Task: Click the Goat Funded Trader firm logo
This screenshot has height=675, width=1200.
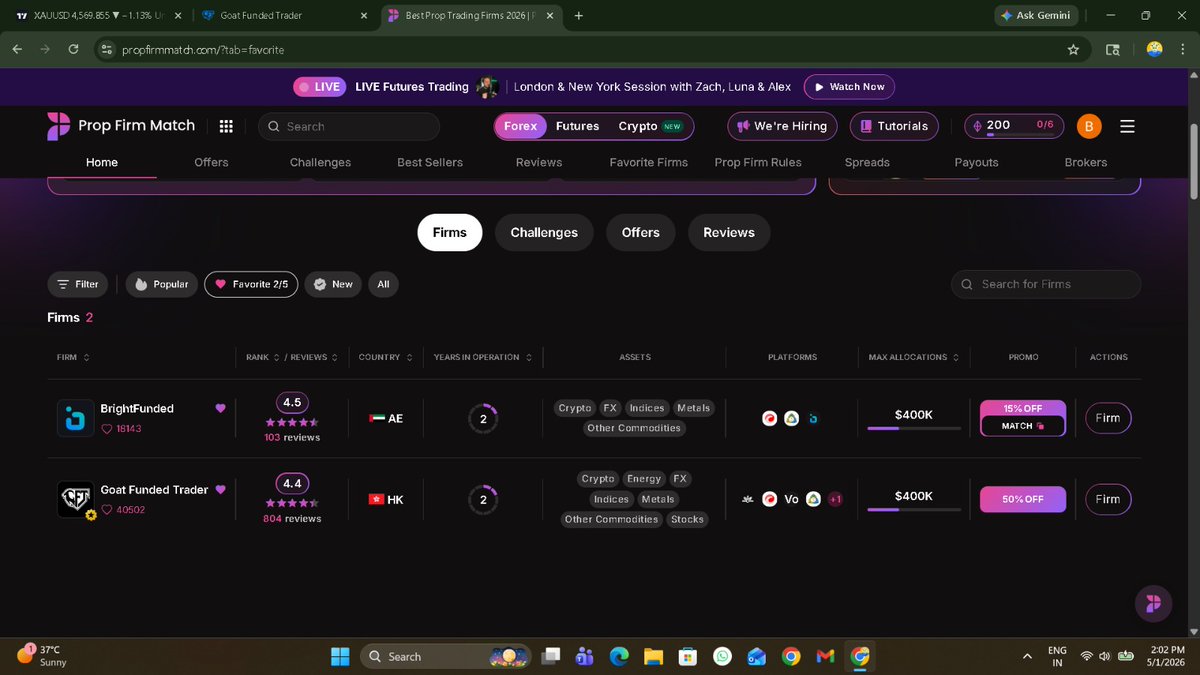Action: 75,499
